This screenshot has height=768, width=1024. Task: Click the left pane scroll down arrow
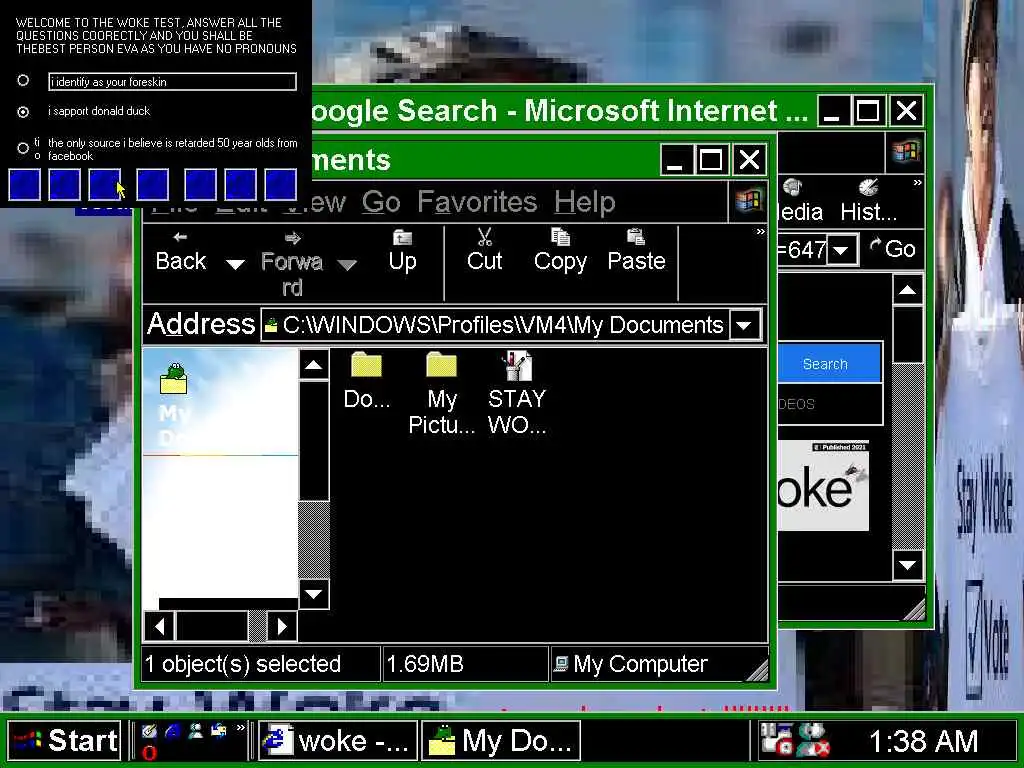click(x=313, y=594)
